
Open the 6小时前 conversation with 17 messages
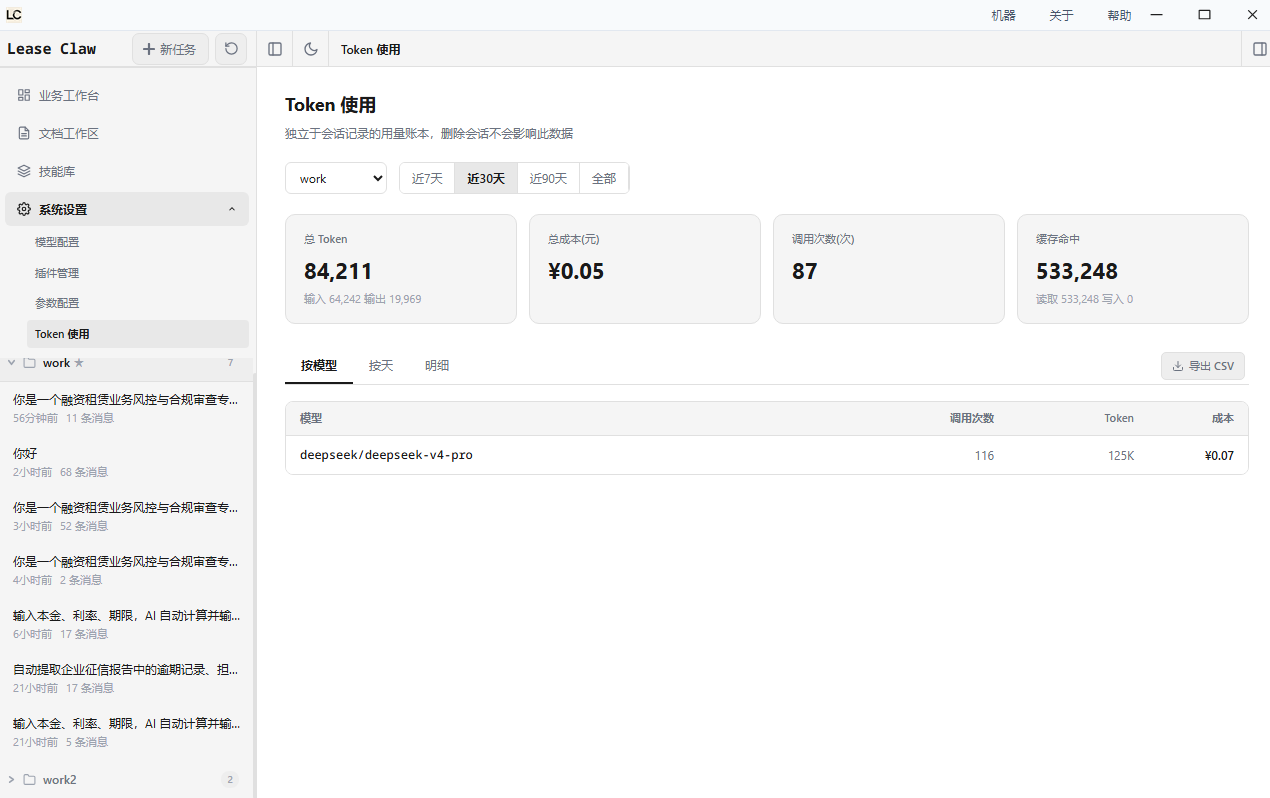tap(127, 624)
